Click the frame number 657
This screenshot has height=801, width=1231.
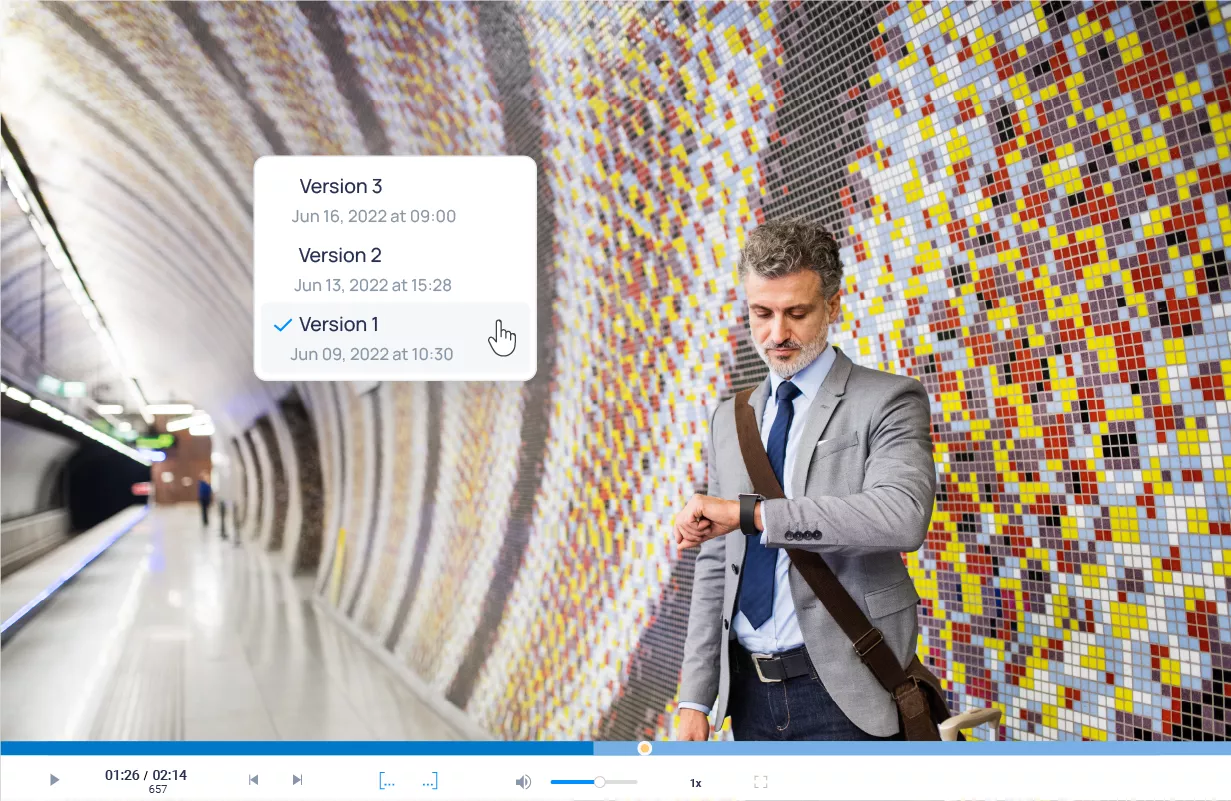click(x=157, y=790)
